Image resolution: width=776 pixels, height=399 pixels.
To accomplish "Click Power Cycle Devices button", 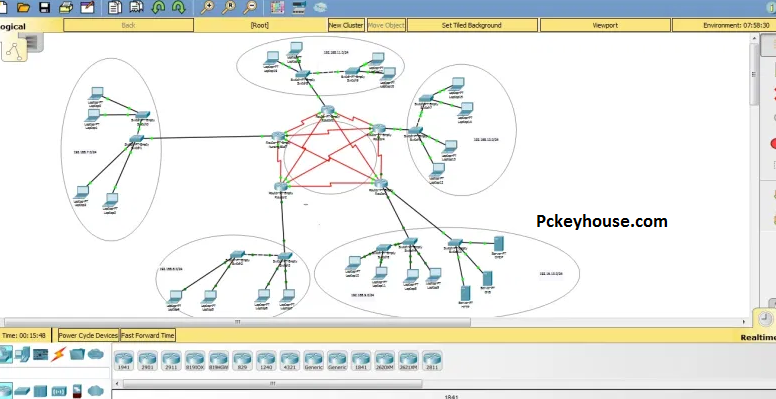I will point(89,335).
